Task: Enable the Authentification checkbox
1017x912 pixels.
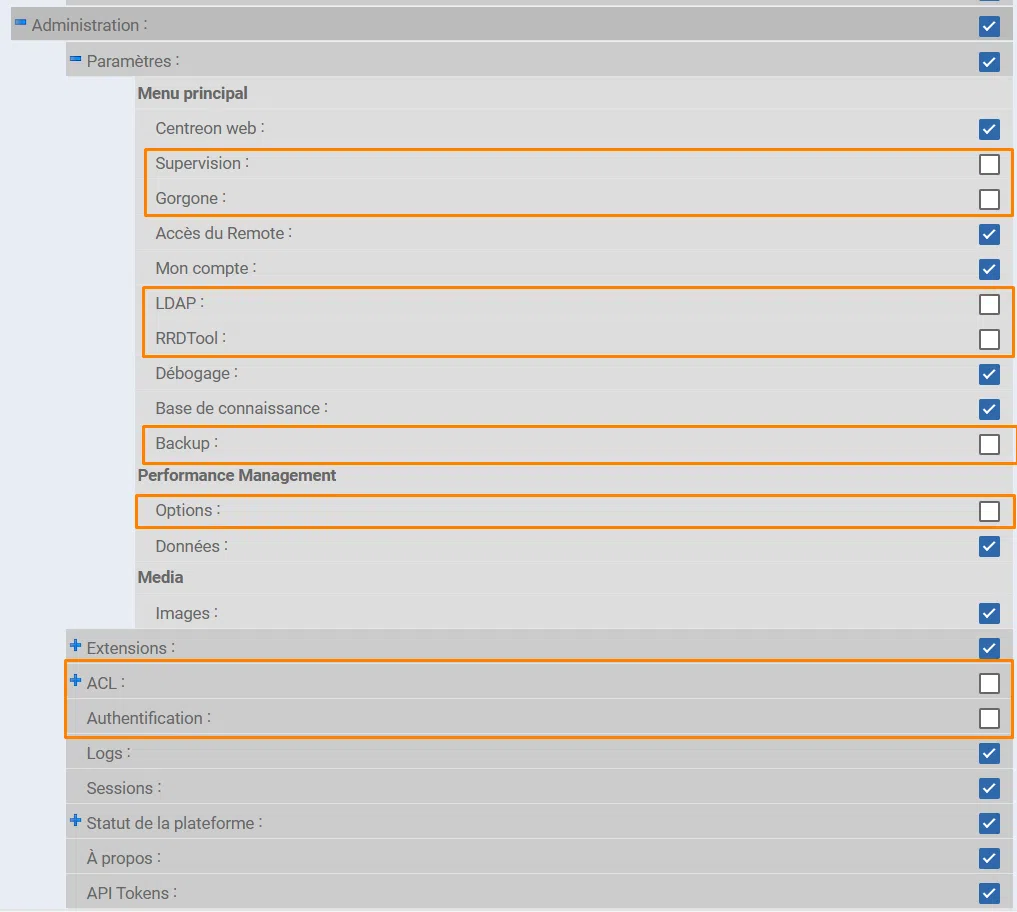Action: pyautogui.click(x=990, y=718)
